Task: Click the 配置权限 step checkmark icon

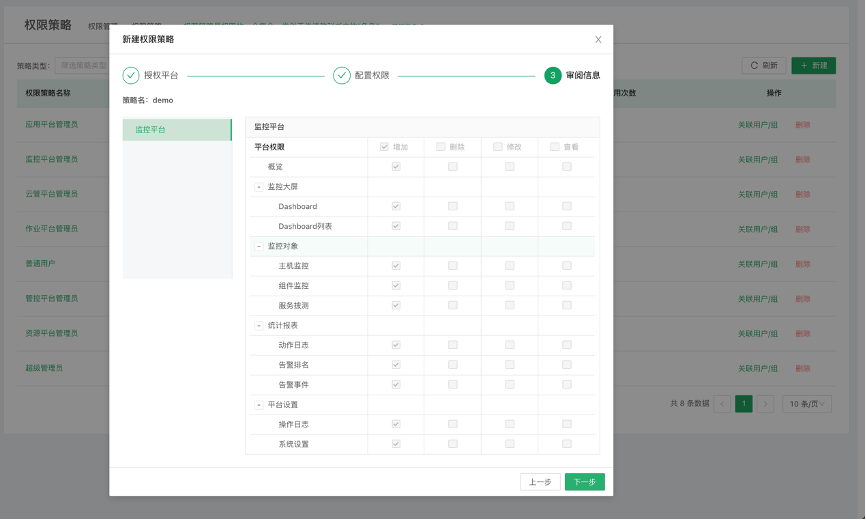Action: [x=342, y=75]
